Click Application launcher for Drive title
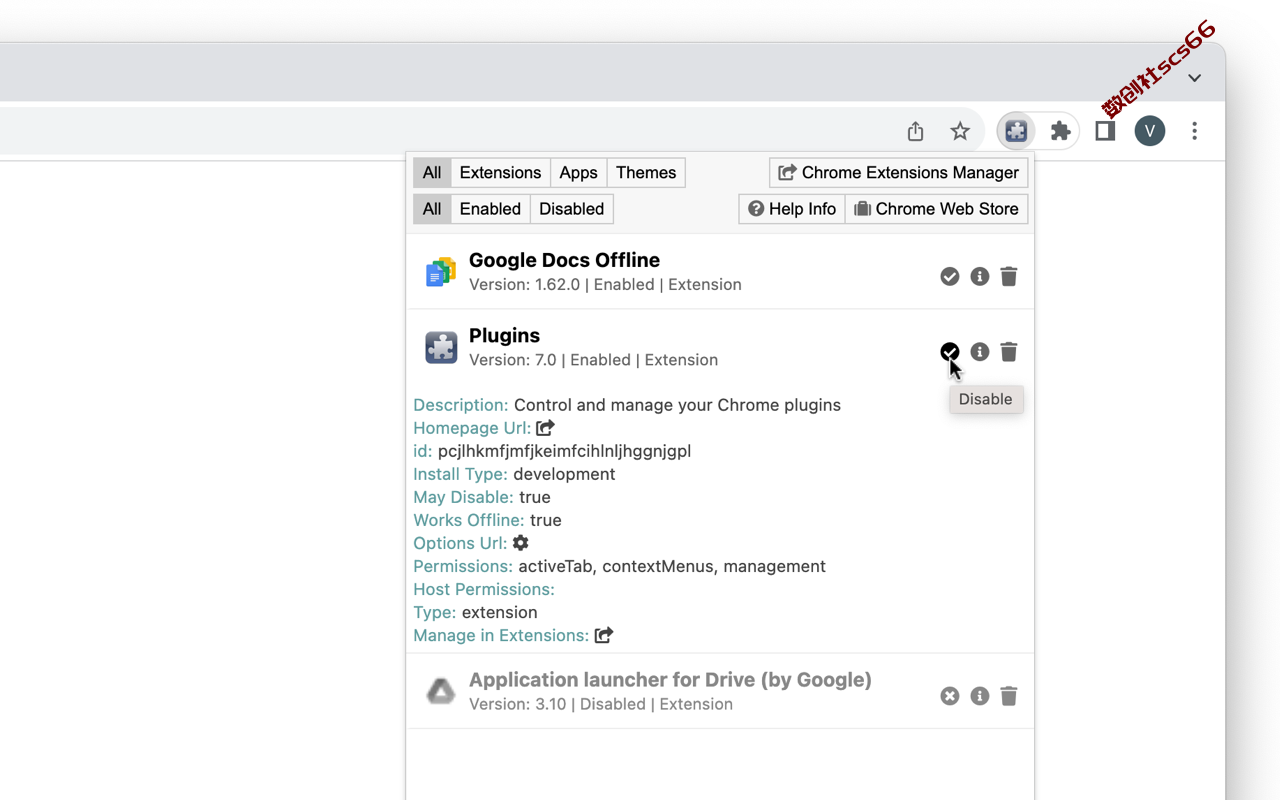This screenshot has width=1280, height=800. coord(670,680)
